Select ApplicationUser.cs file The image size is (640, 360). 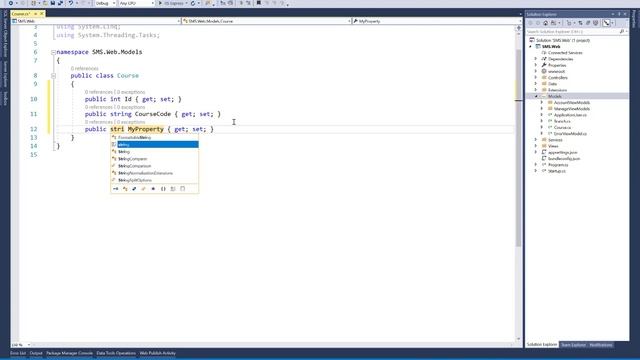pos(570,115)
